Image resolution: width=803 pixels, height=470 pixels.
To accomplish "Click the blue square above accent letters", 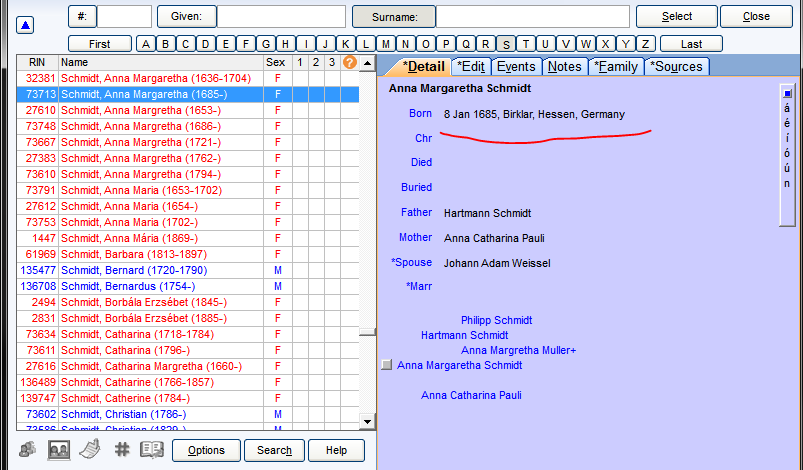I will click(x=788, y=93).
